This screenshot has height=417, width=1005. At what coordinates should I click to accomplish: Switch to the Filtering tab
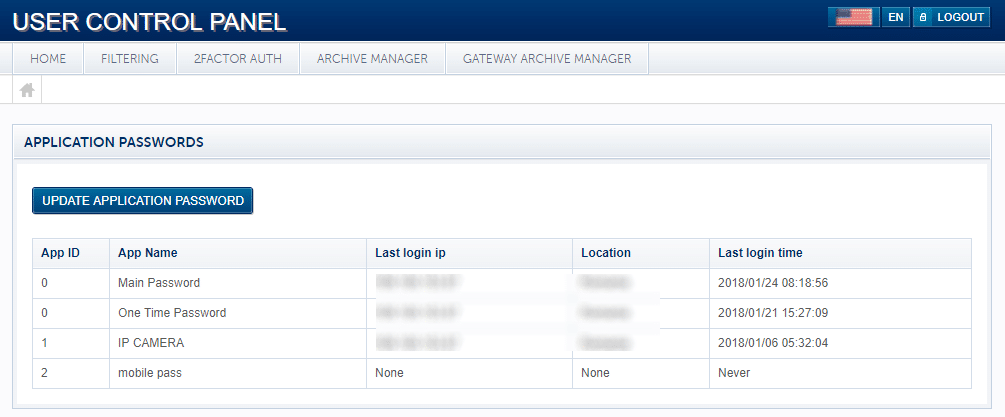130,59
